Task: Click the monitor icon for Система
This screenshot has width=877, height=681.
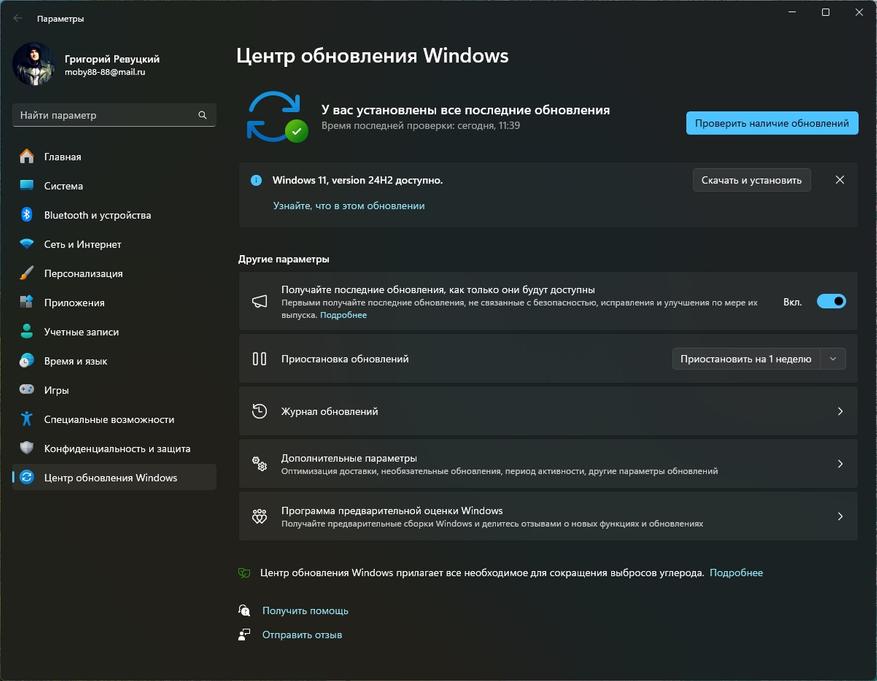Action: tap(26, 185)
